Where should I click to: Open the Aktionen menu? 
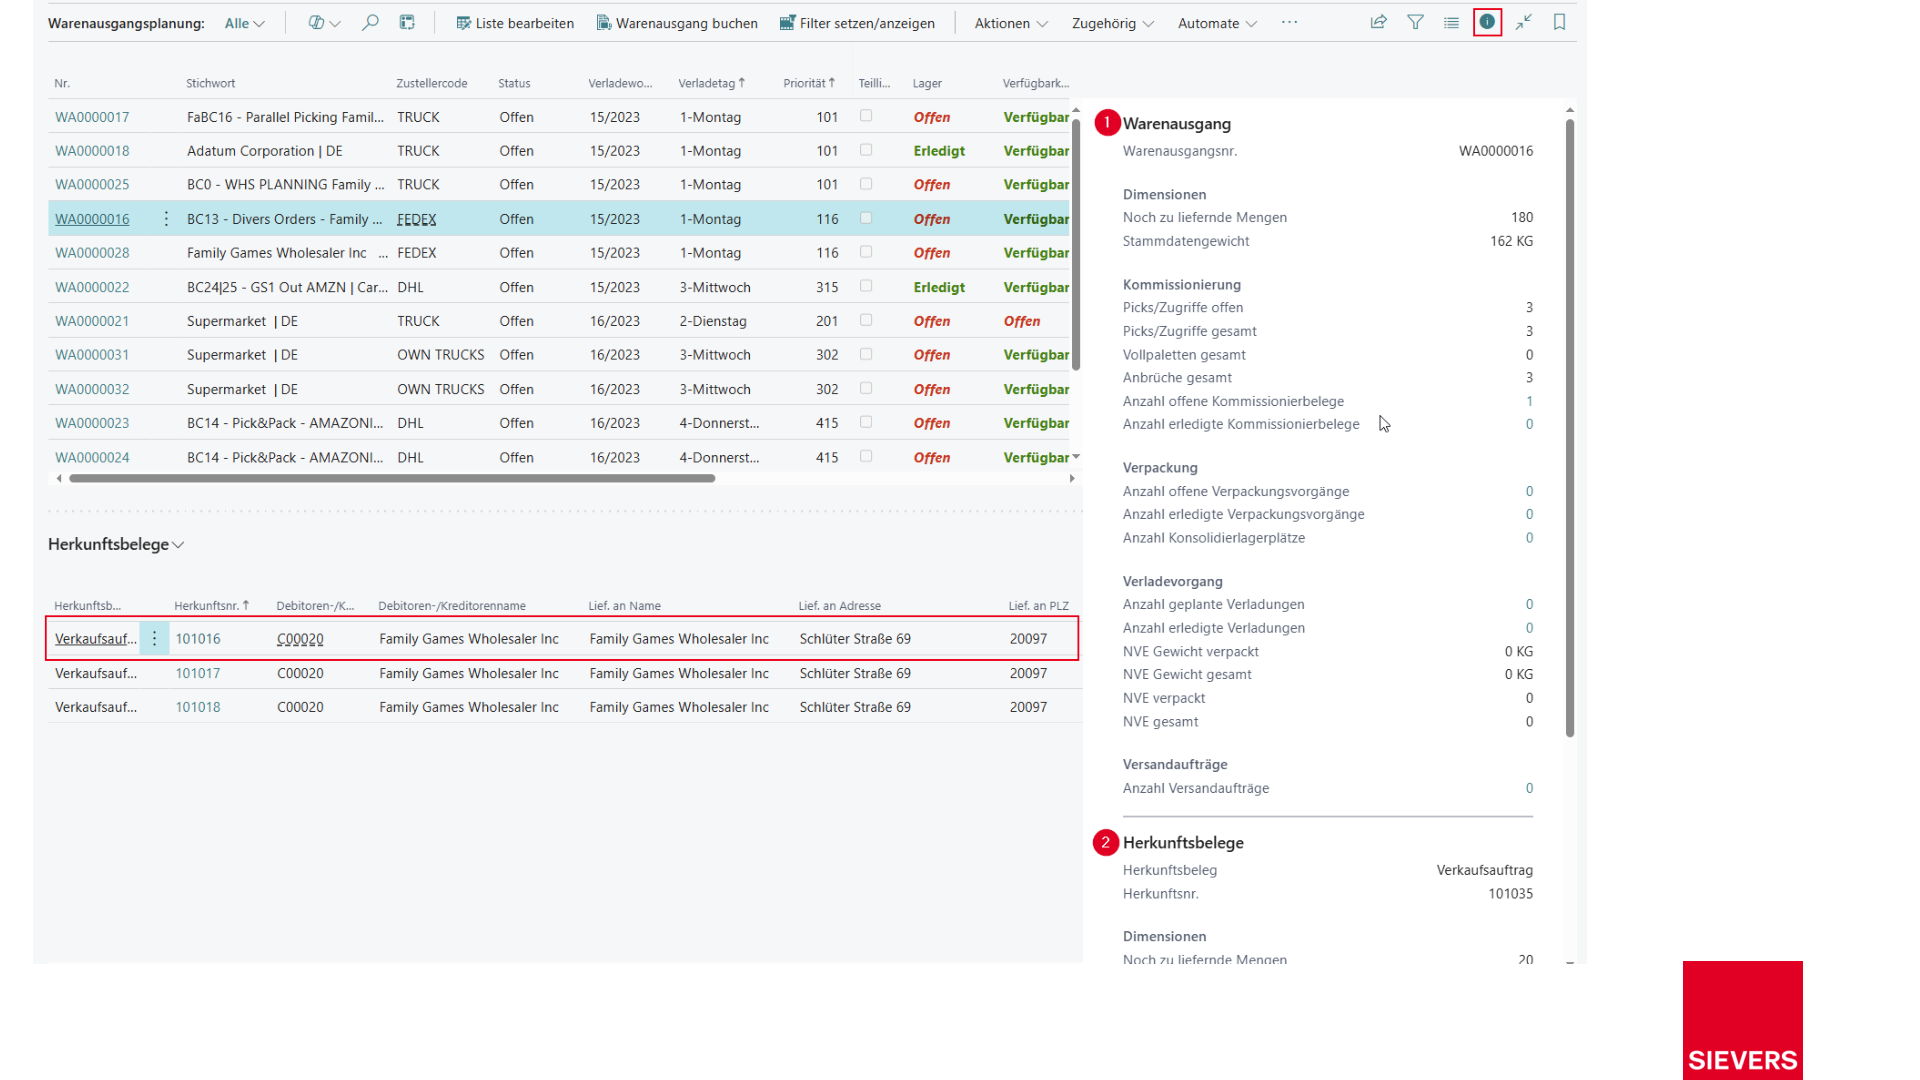[1011, 23]
